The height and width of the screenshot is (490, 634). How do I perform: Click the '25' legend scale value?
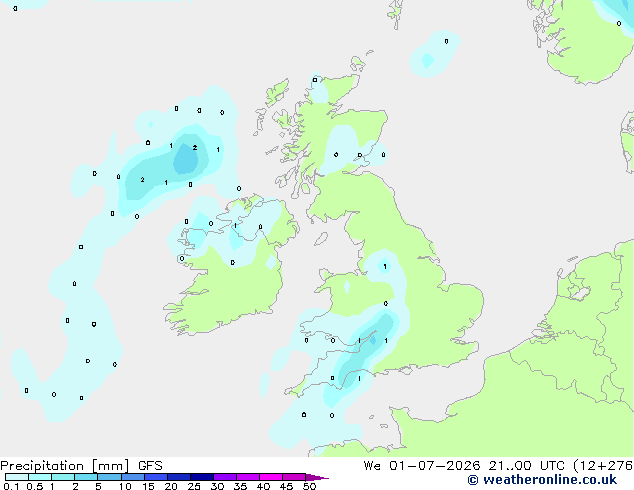[x=194, y=486]
